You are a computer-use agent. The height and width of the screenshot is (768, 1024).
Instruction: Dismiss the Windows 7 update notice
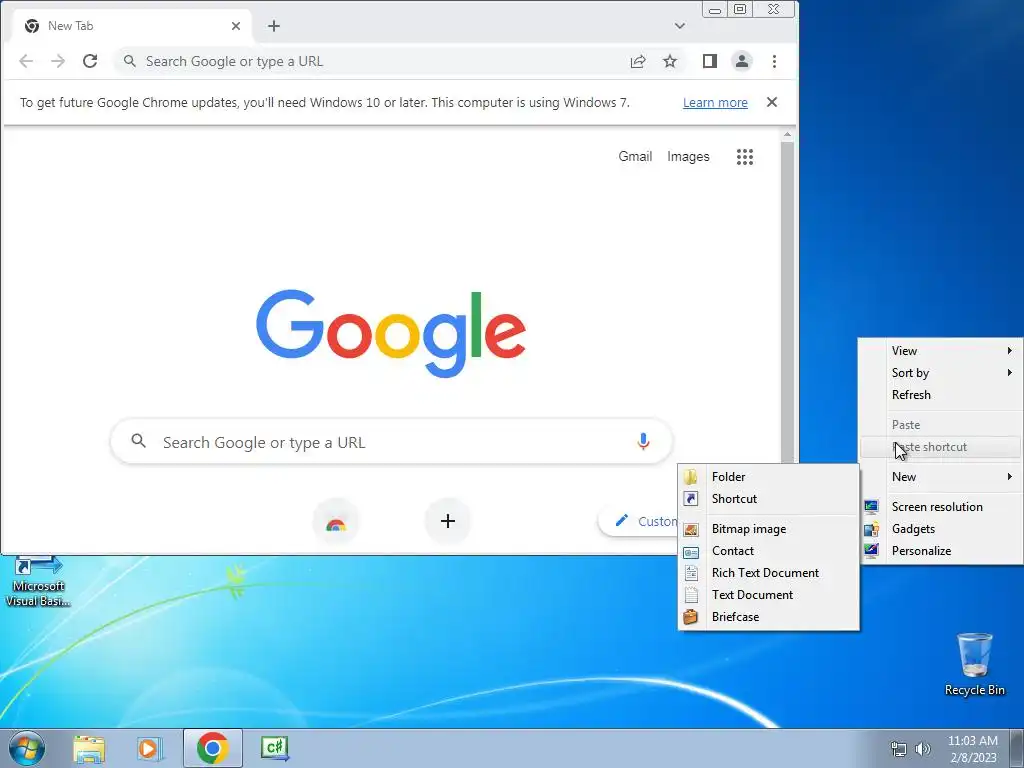(x=772, y=102)
